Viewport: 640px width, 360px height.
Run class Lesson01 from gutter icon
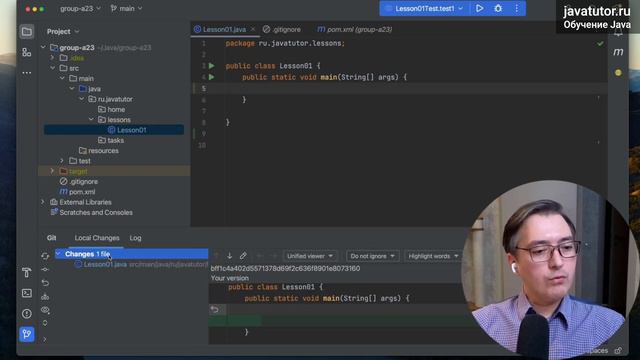tap(211, 66)
